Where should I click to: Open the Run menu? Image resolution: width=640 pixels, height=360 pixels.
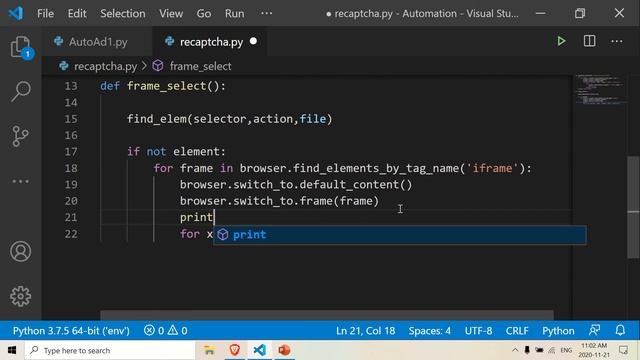click(x=234, y=13)
